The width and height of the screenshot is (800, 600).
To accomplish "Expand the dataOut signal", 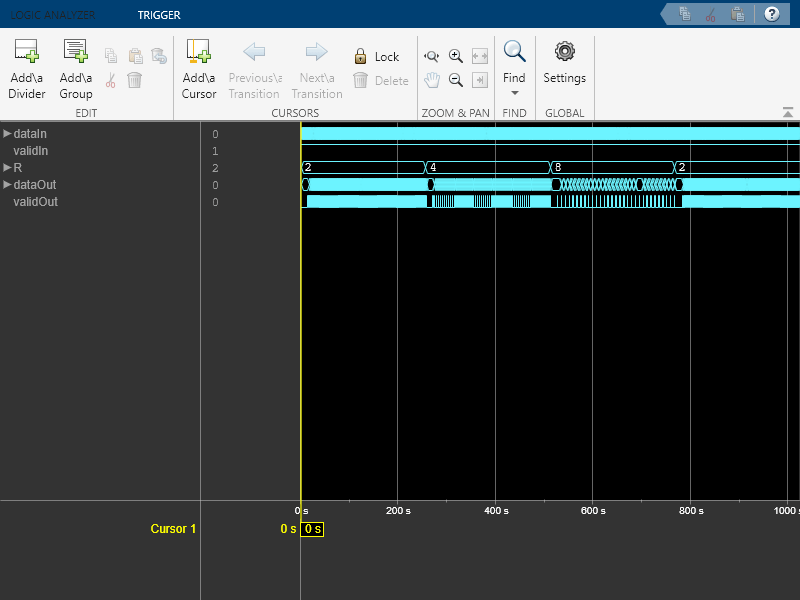I will pos(7,184).
